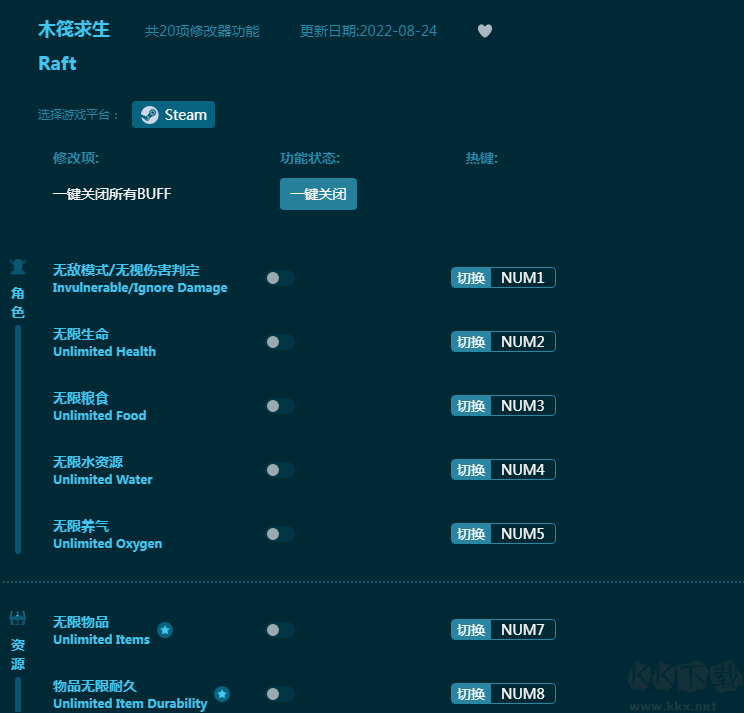The image size is (744, 713).
Task: Edit the NUM4 hotkey field
Action: click(x=523, y=470)
